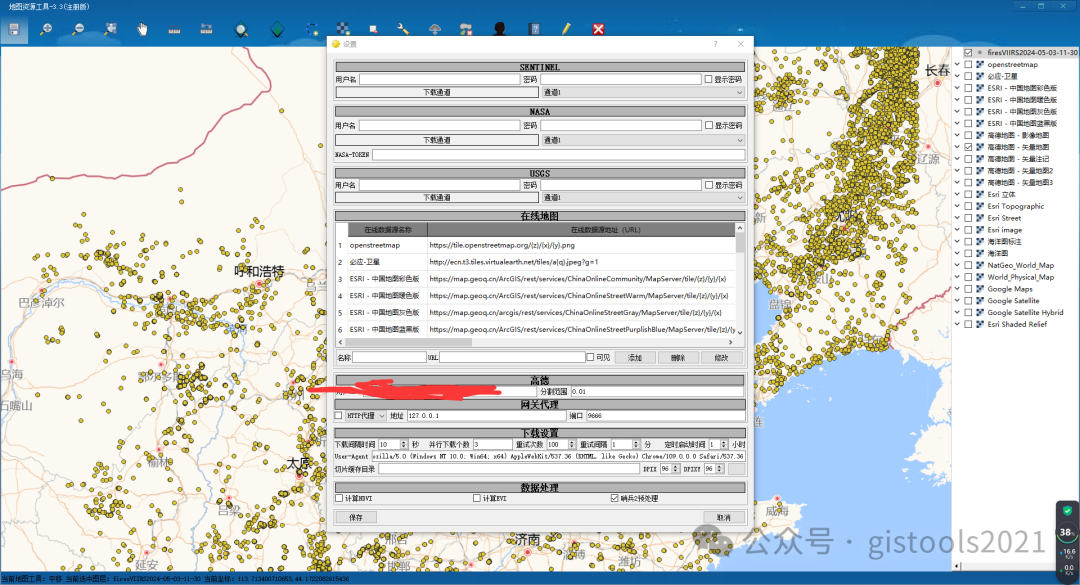The width and height of the screenshot is (1080, 585).
Task: Select the zoom in magnifier tool
Action: 45,30
